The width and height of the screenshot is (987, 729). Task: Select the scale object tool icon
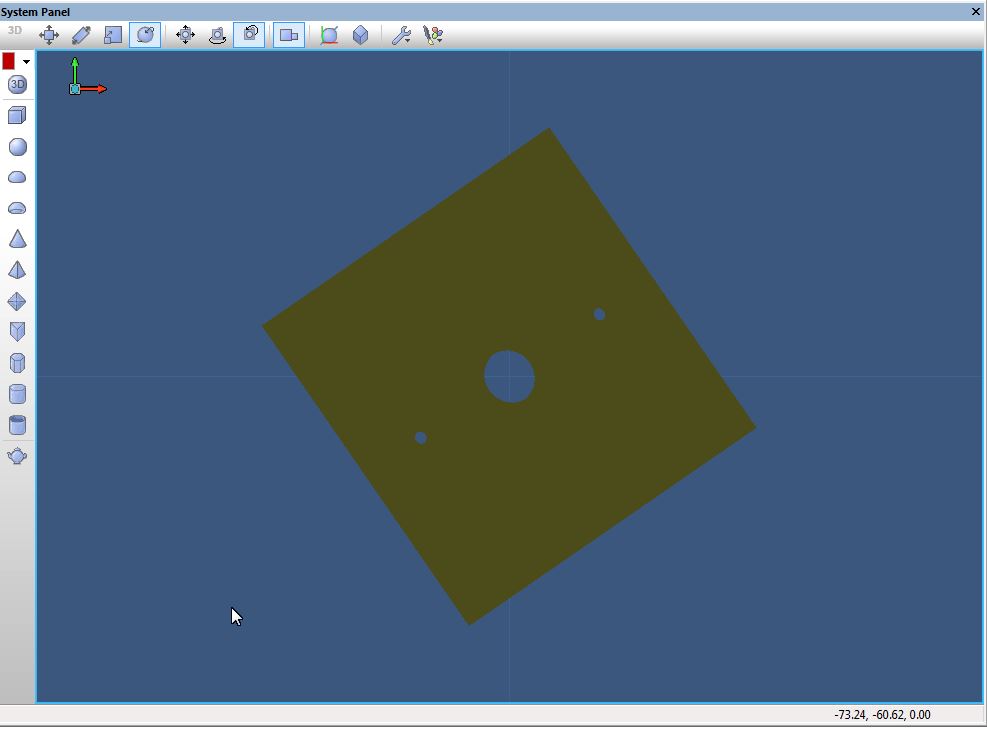point(113,35)
